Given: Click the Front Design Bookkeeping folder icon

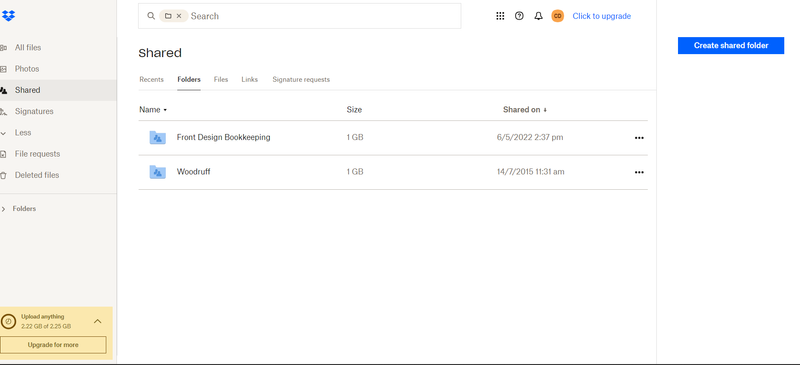Looking at the screenshot, I should (x=158, y=137).
